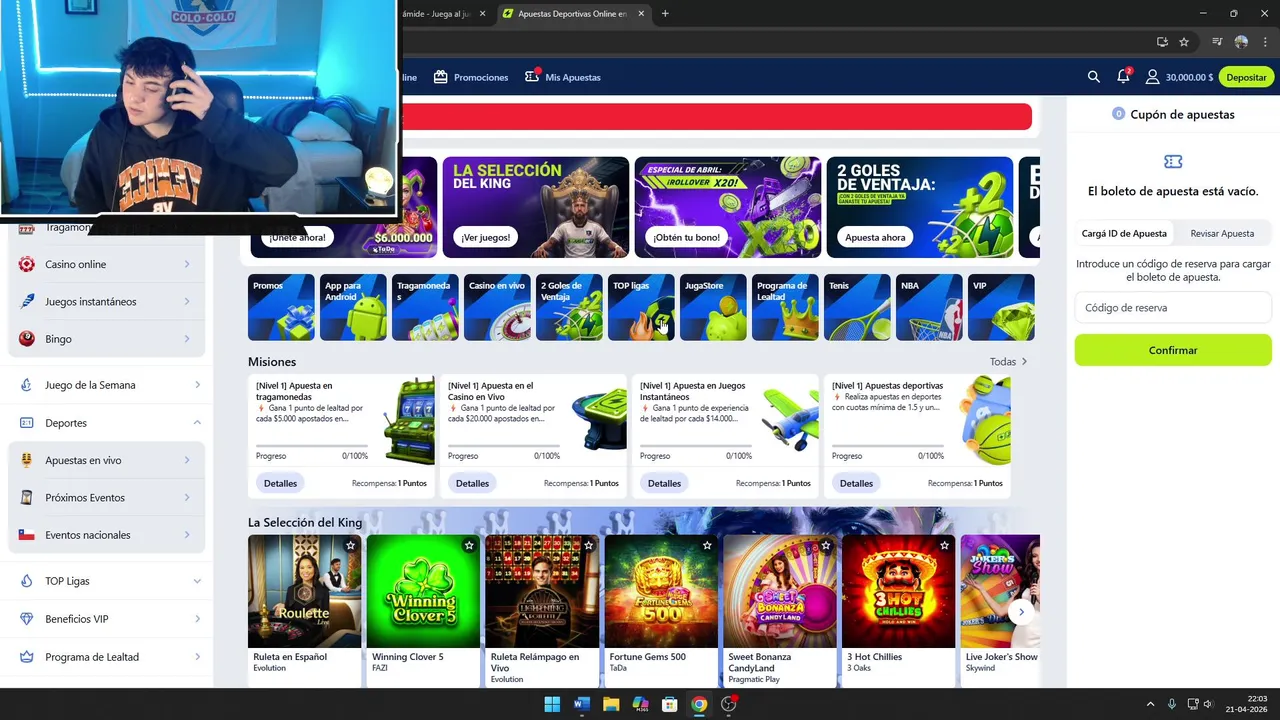The height and width of the screenshot is (720, 1280).
Task: Click the Programa de Lealtad crown icon
Action: (27, 657)
